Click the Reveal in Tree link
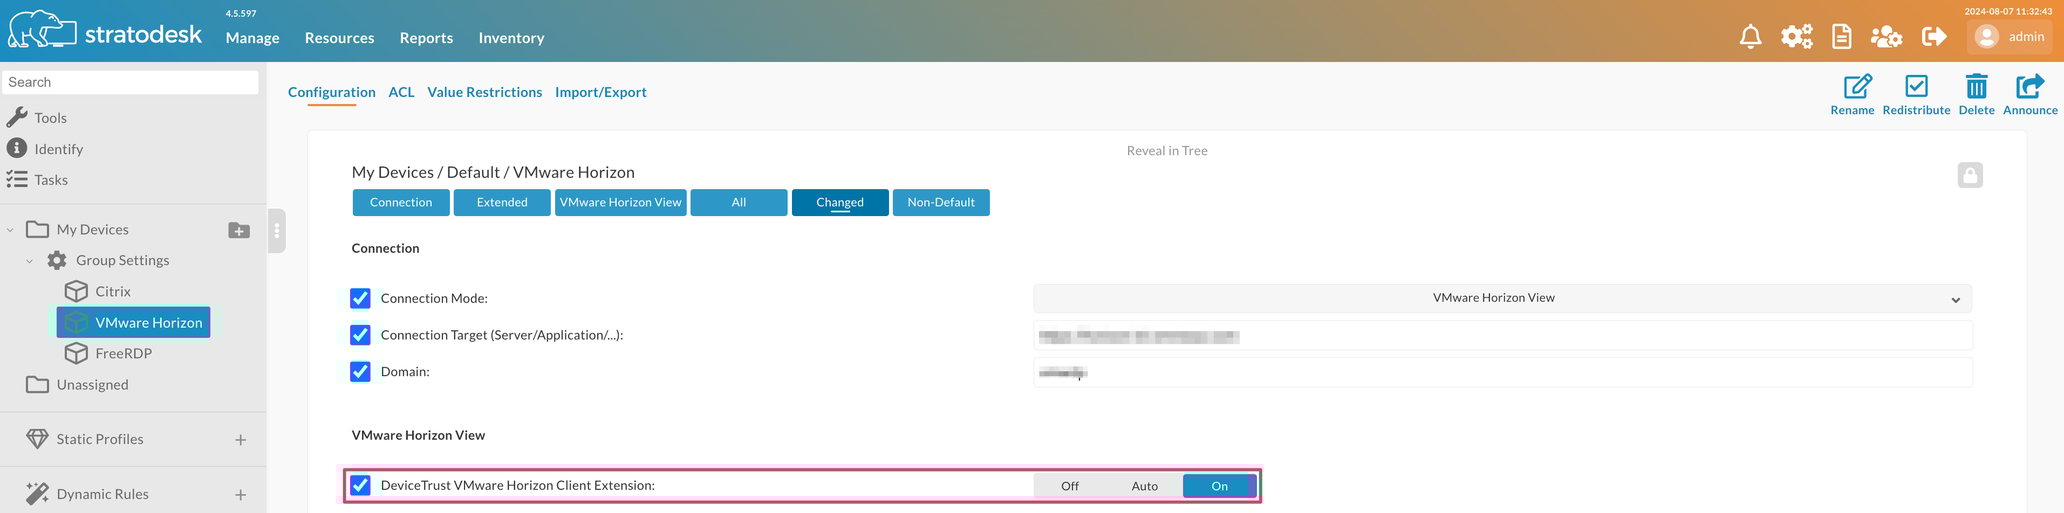2064x513 pixels. pyautogui.click(x=1166, y=151)
